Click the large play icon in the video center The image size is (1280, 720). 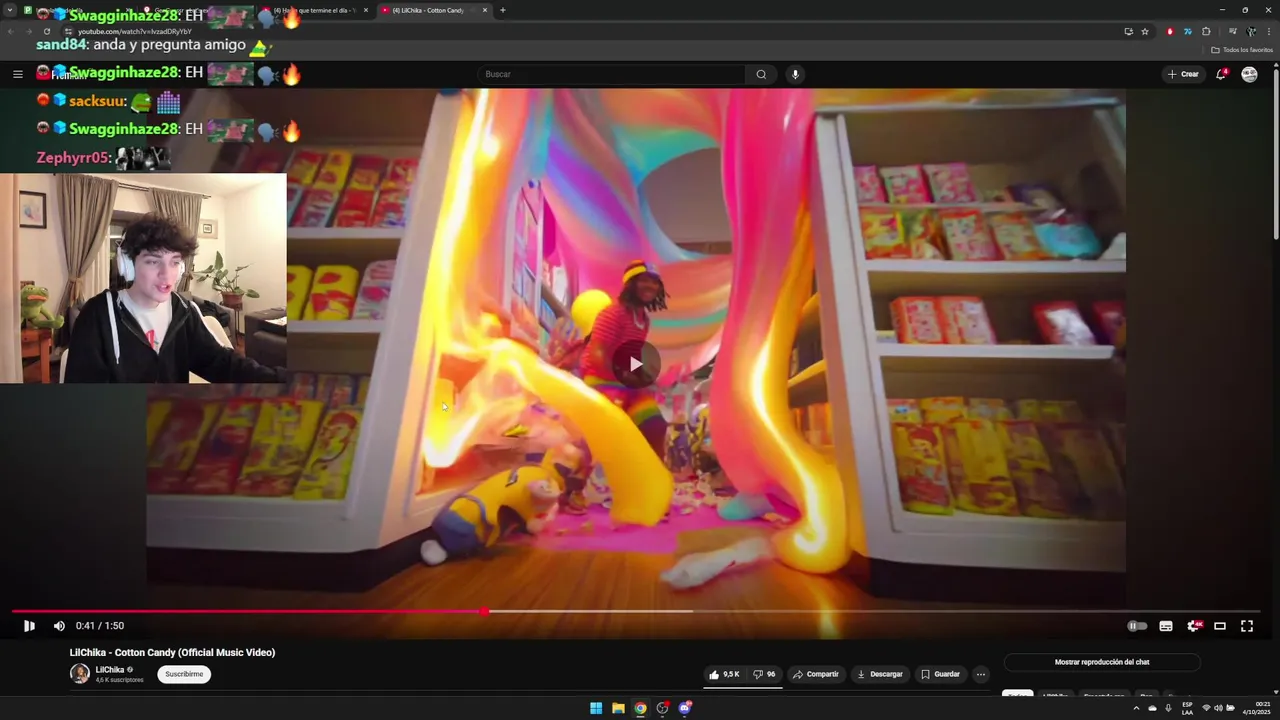pyautogui.click(x=636, y=365)
